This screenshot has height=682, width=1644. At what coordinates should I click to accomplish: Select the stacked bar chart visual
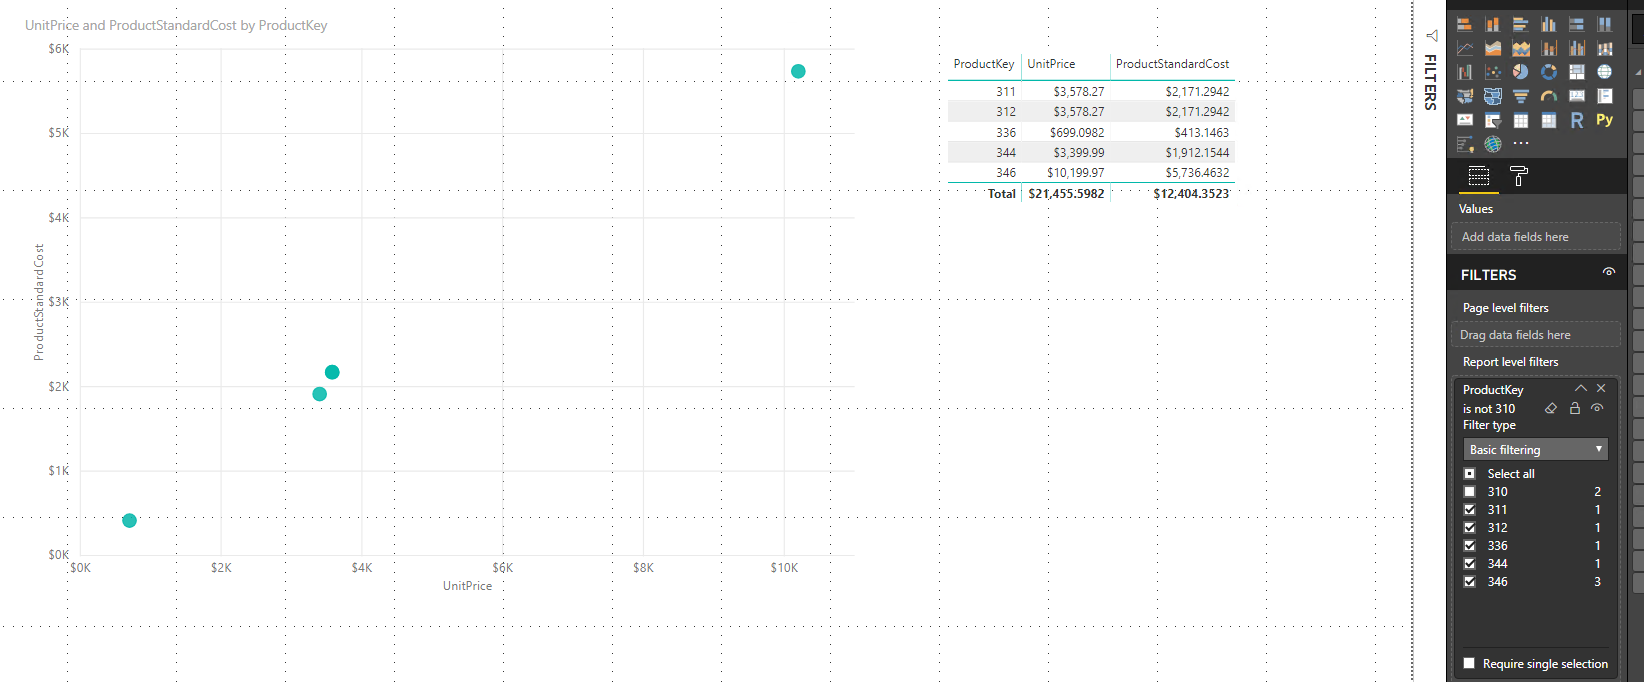tap(1465, 24)
